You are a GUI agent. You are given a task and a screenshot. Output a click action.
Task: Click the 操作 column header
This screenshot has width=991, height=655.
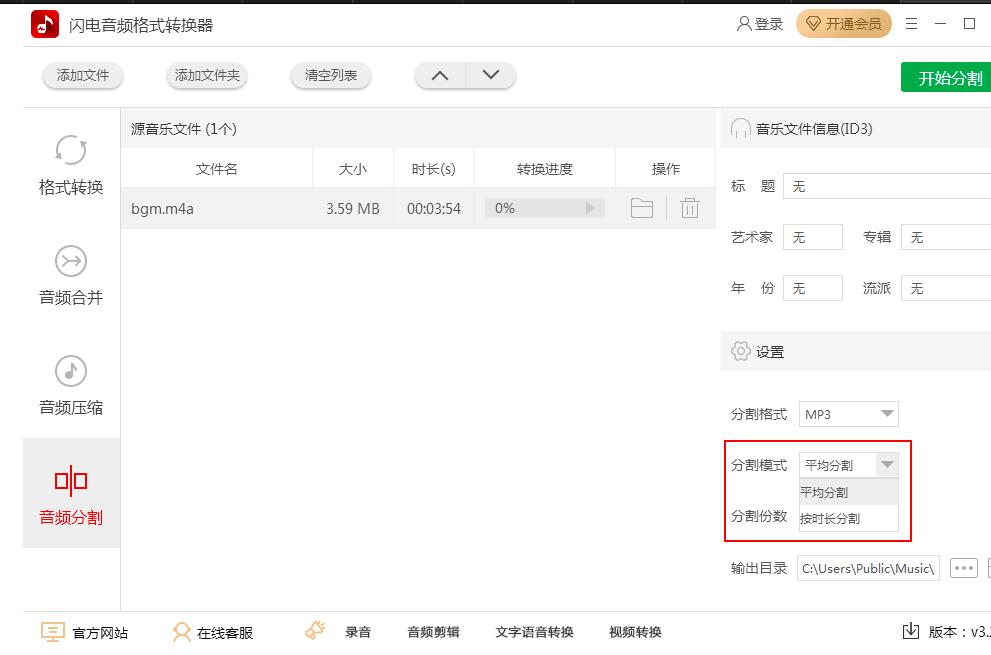pos(666,169)
